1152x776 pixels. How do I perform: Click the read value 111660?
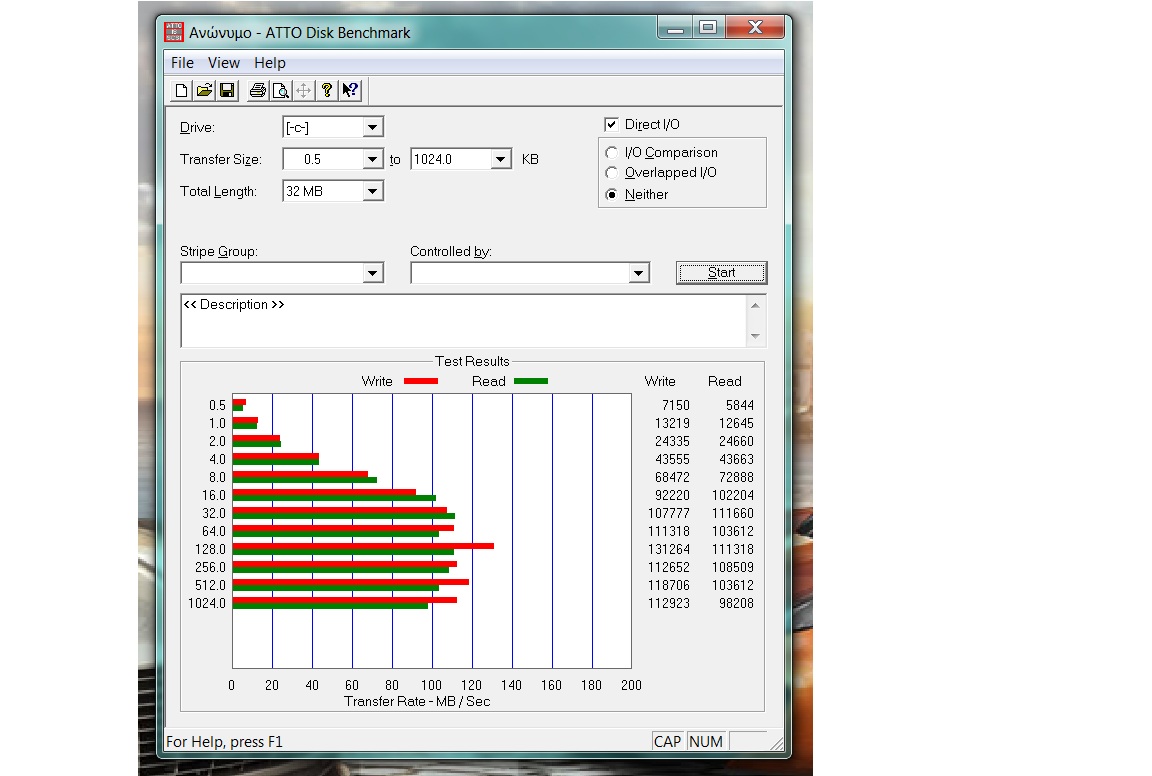coord(733,514)
